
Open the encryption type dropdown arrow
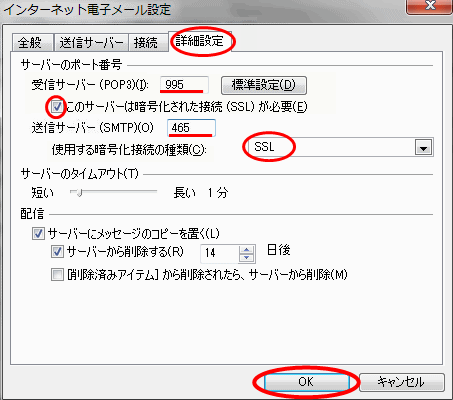[423, 147]
